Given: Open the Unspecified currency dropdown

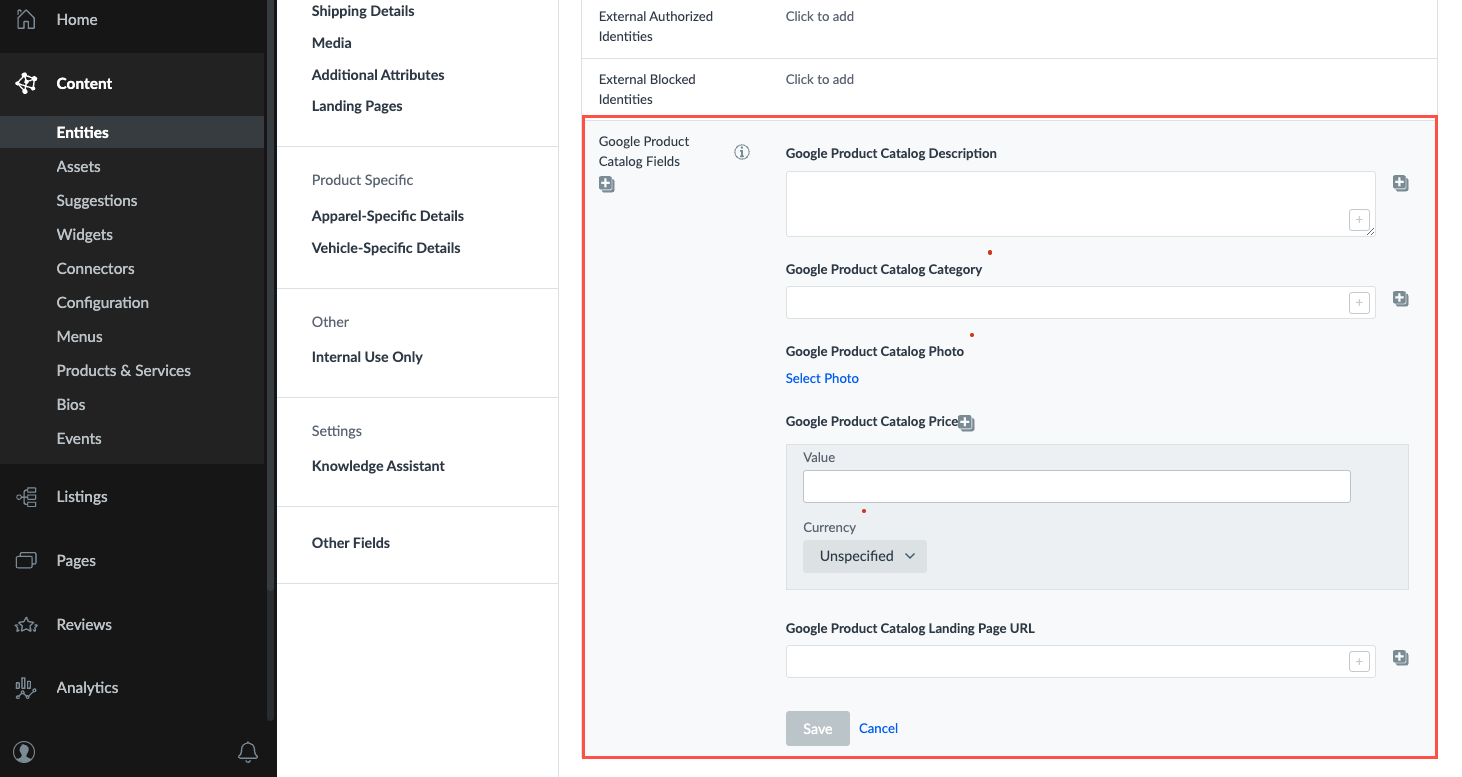Looking at the screenshot, I should 864,556.
